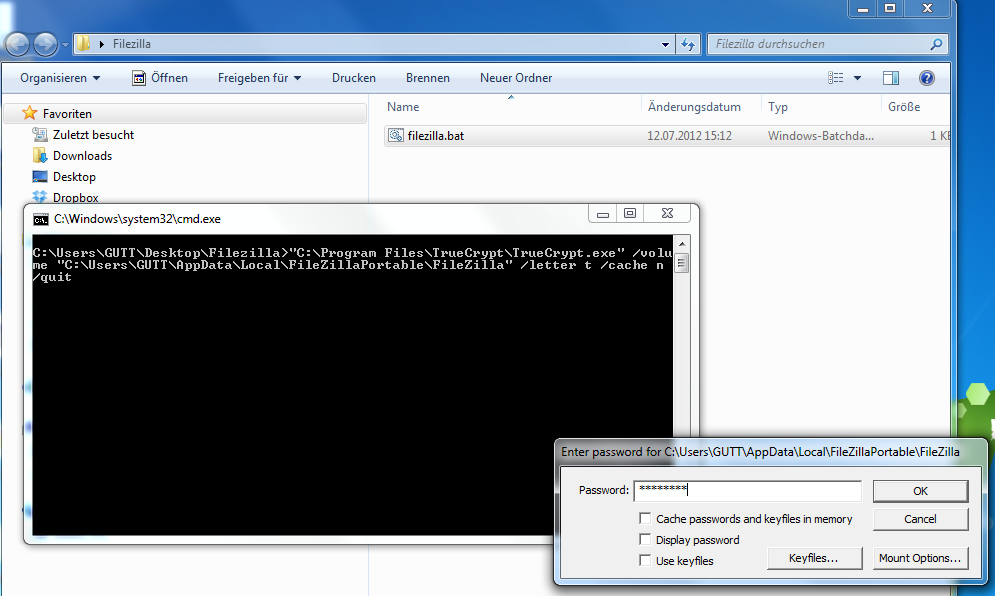This screenshot has width=995, height=596.
Task: Click the Windows-Batchda... type cell
Action: 820,136
